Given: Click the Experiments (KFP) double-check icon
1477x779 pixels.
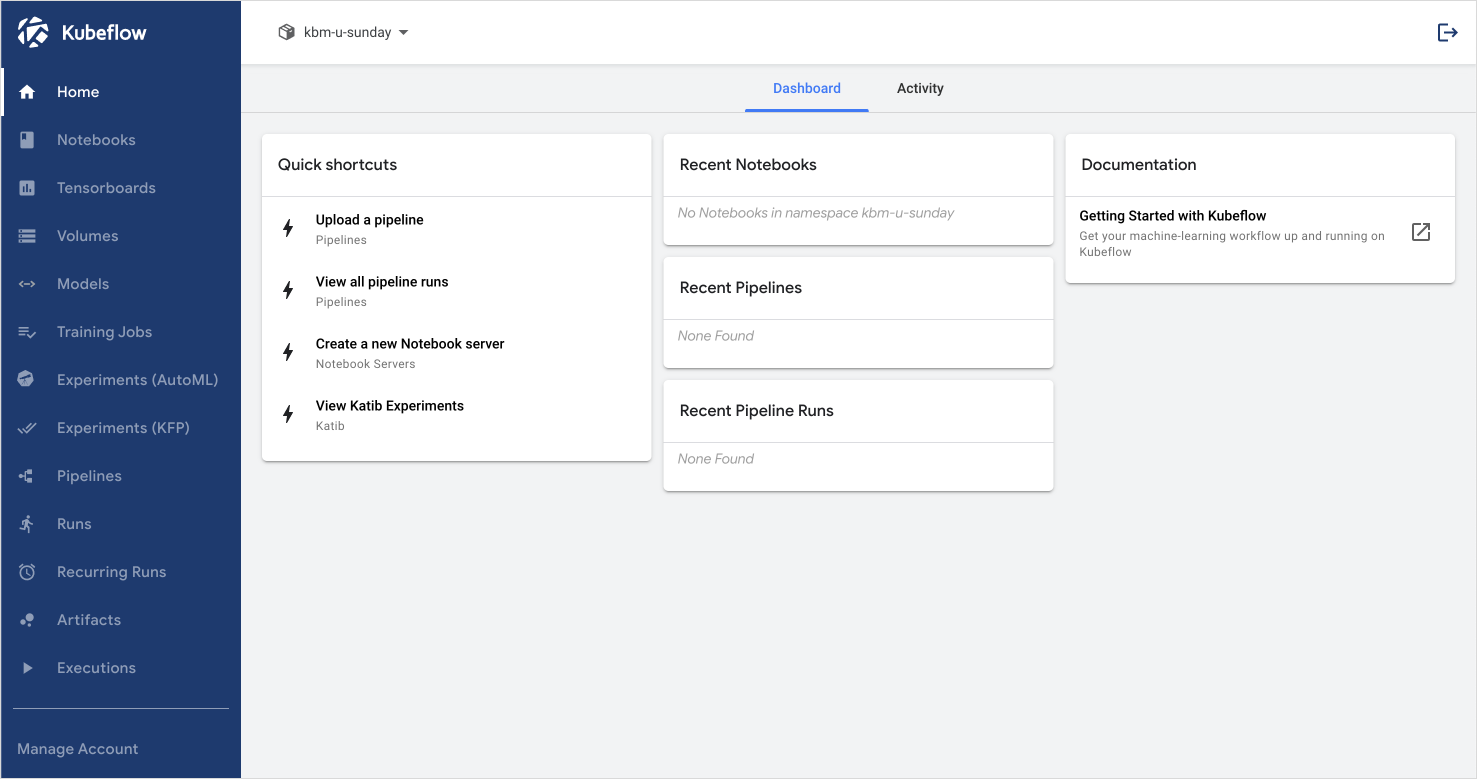Looking at the screenshot, I should pos(27,428).
